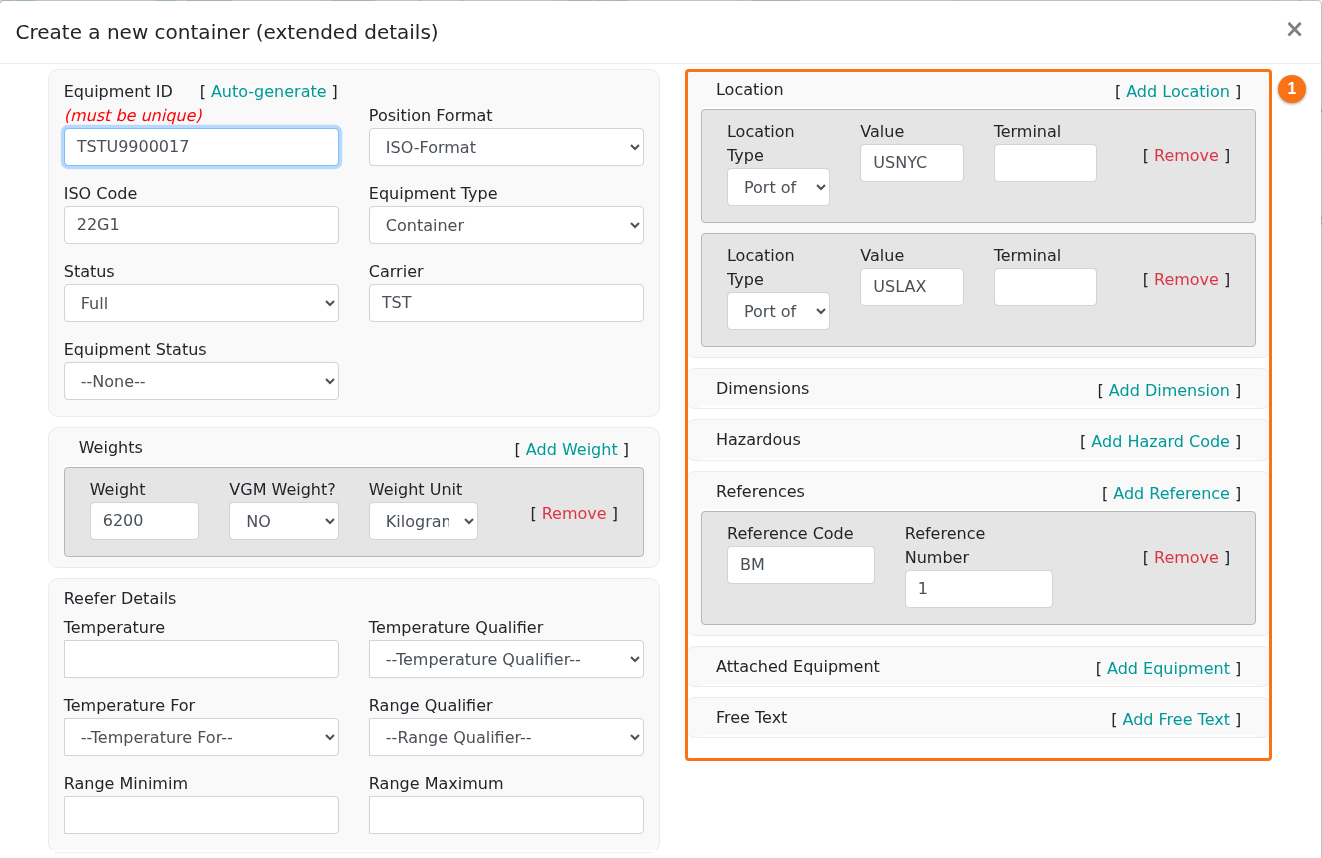Open the Weight Unit dropdown
The width and height of the screenshot is (1322, 858).
(x=423, y=521)
